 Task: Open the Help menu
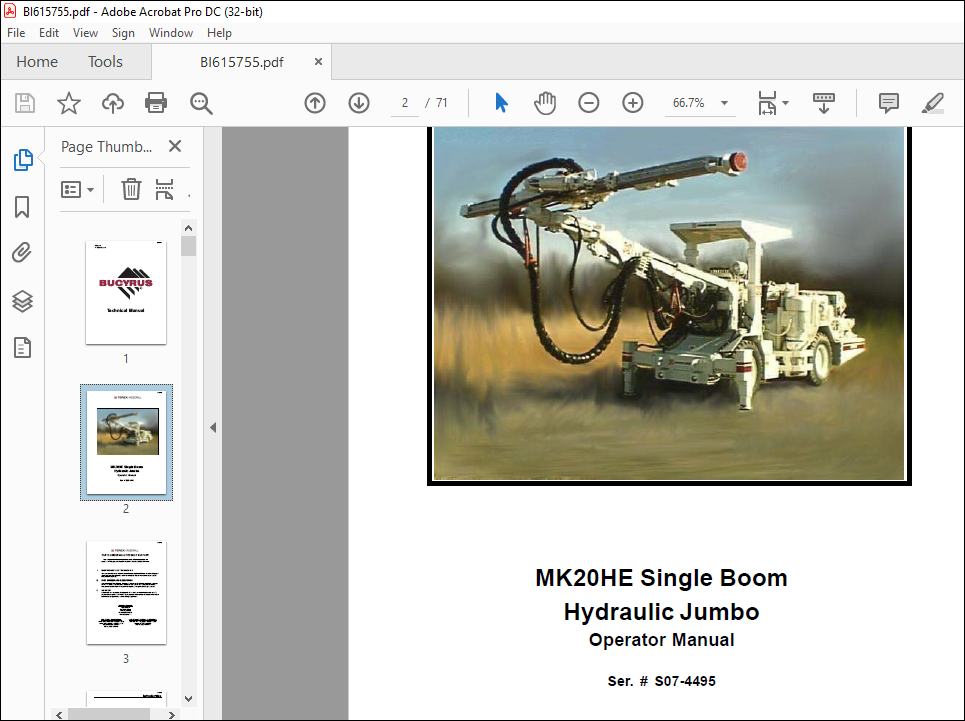click(219, 33)
